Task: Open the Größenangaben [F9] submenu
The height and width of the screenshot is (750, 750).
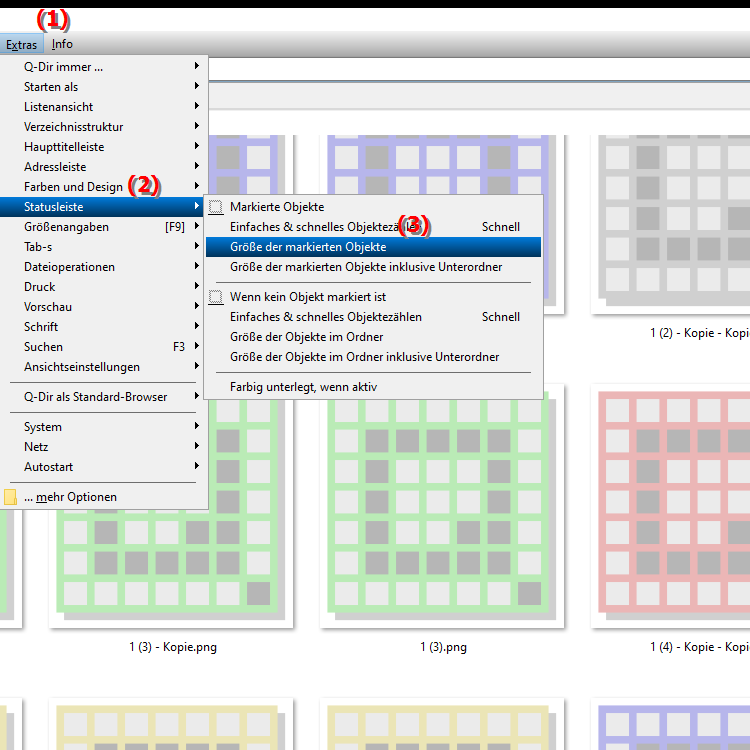Action: coord(104,227)
